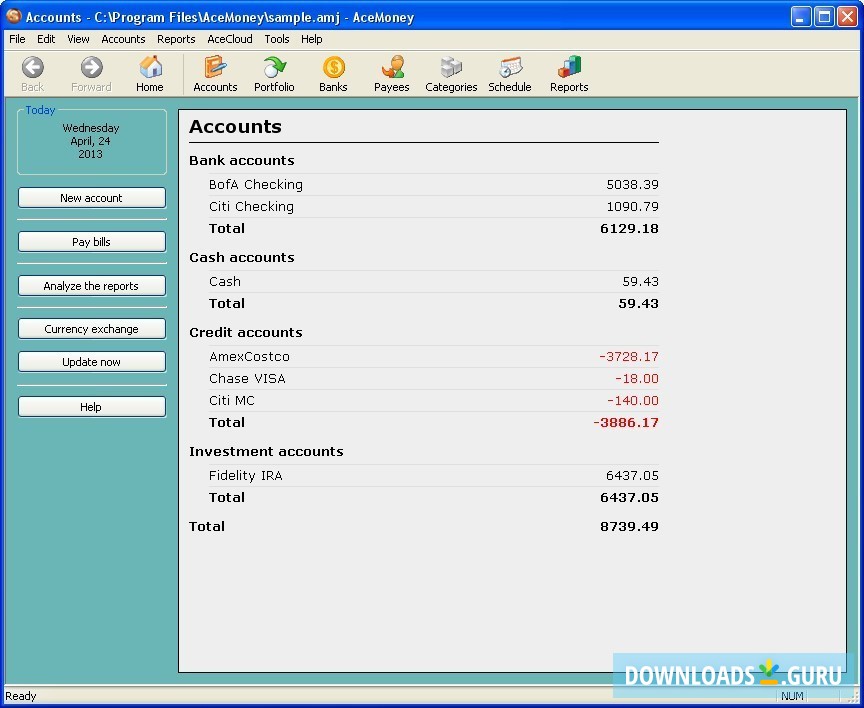Screen dimensions: 864x708
Task: Click the 5038.39 balance value
Action: (632, 185)
